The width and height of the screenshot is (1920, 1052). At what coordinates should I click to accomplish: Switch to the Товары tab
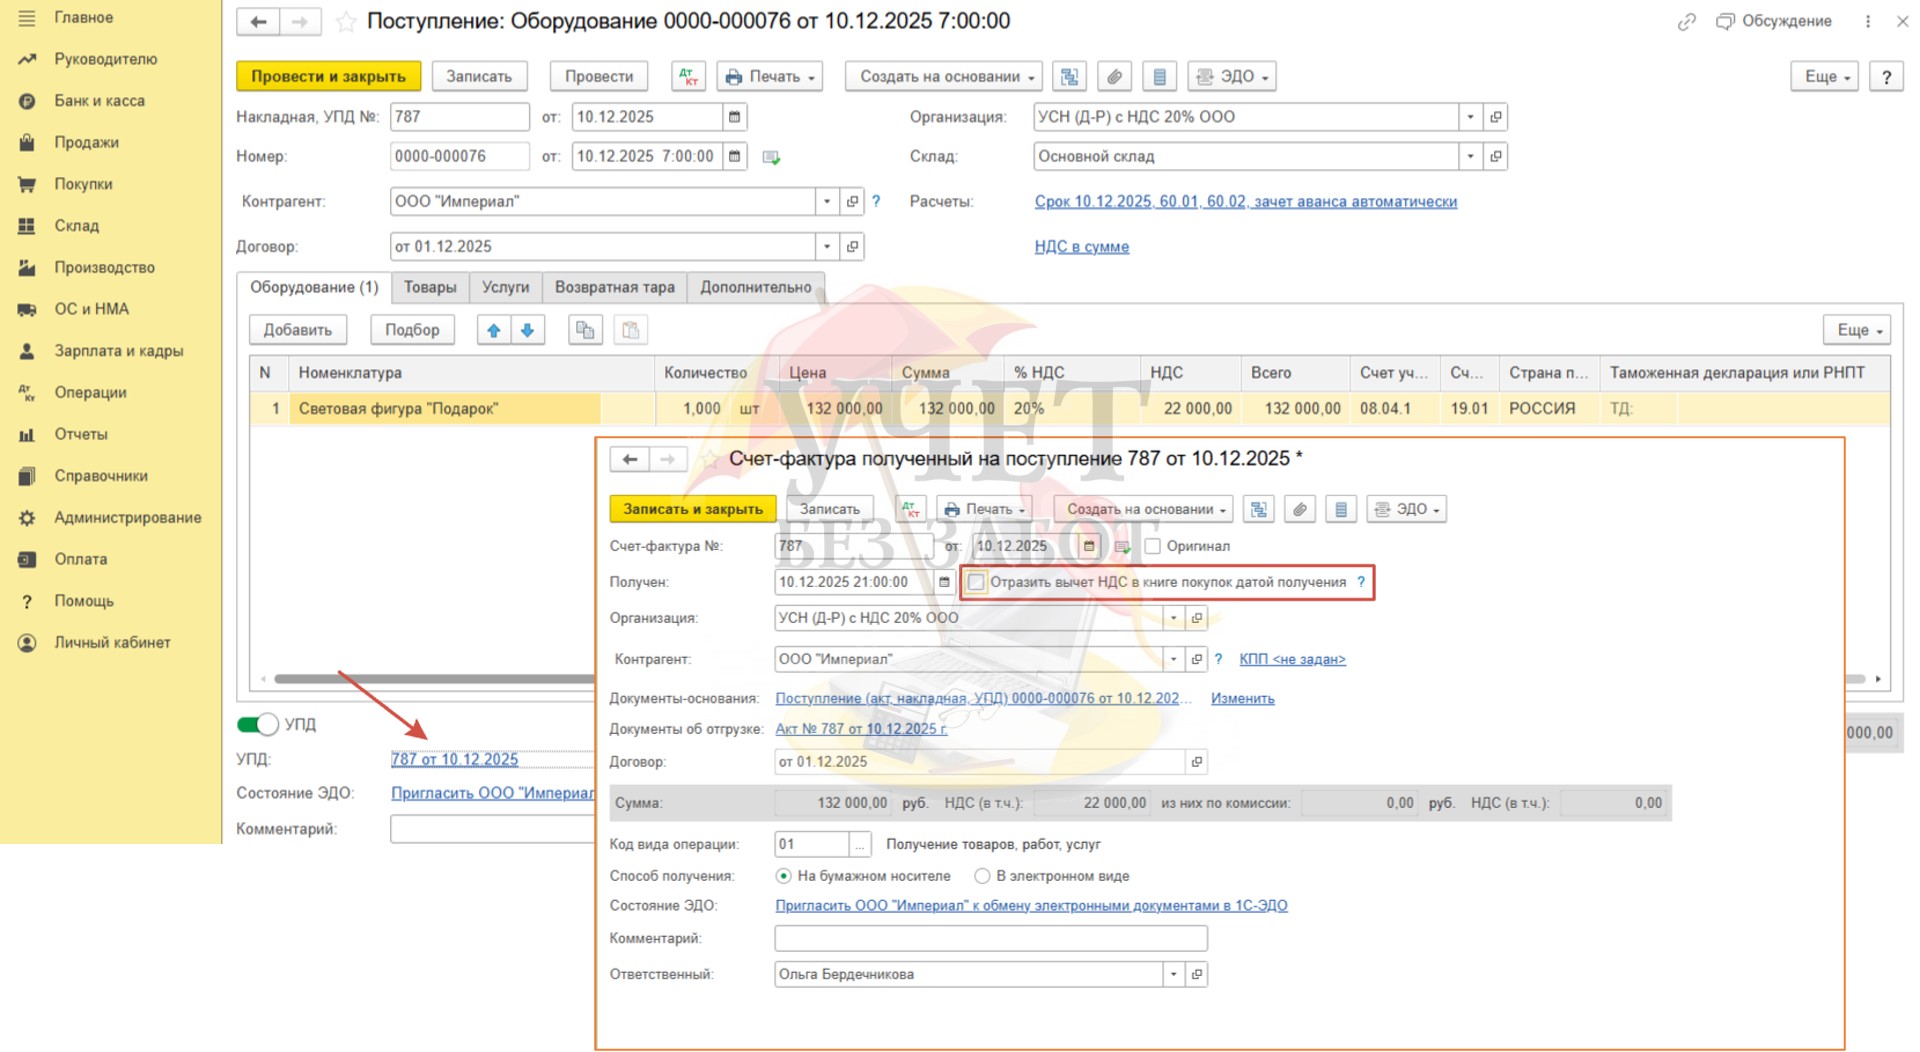tap(430, 287)
